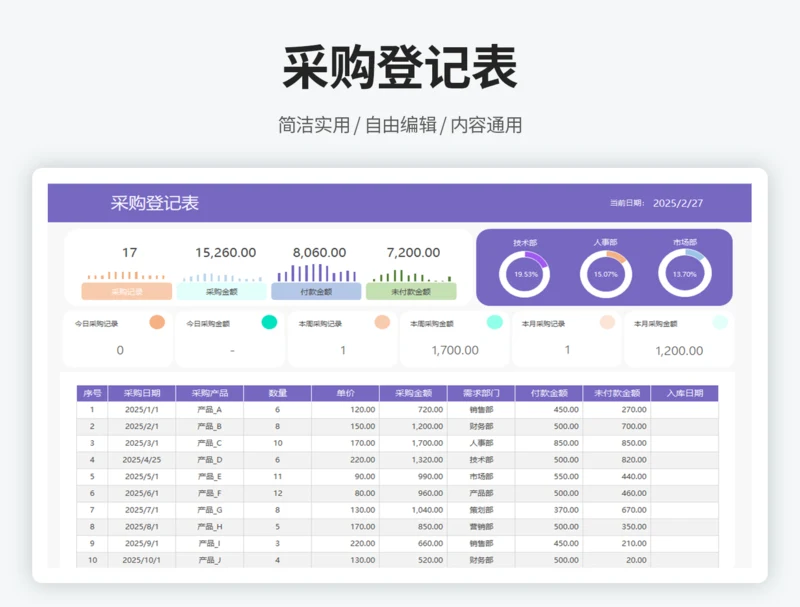800x607 pixels.
Task: Select the date cell 2025/4/25
Action: 141,460
